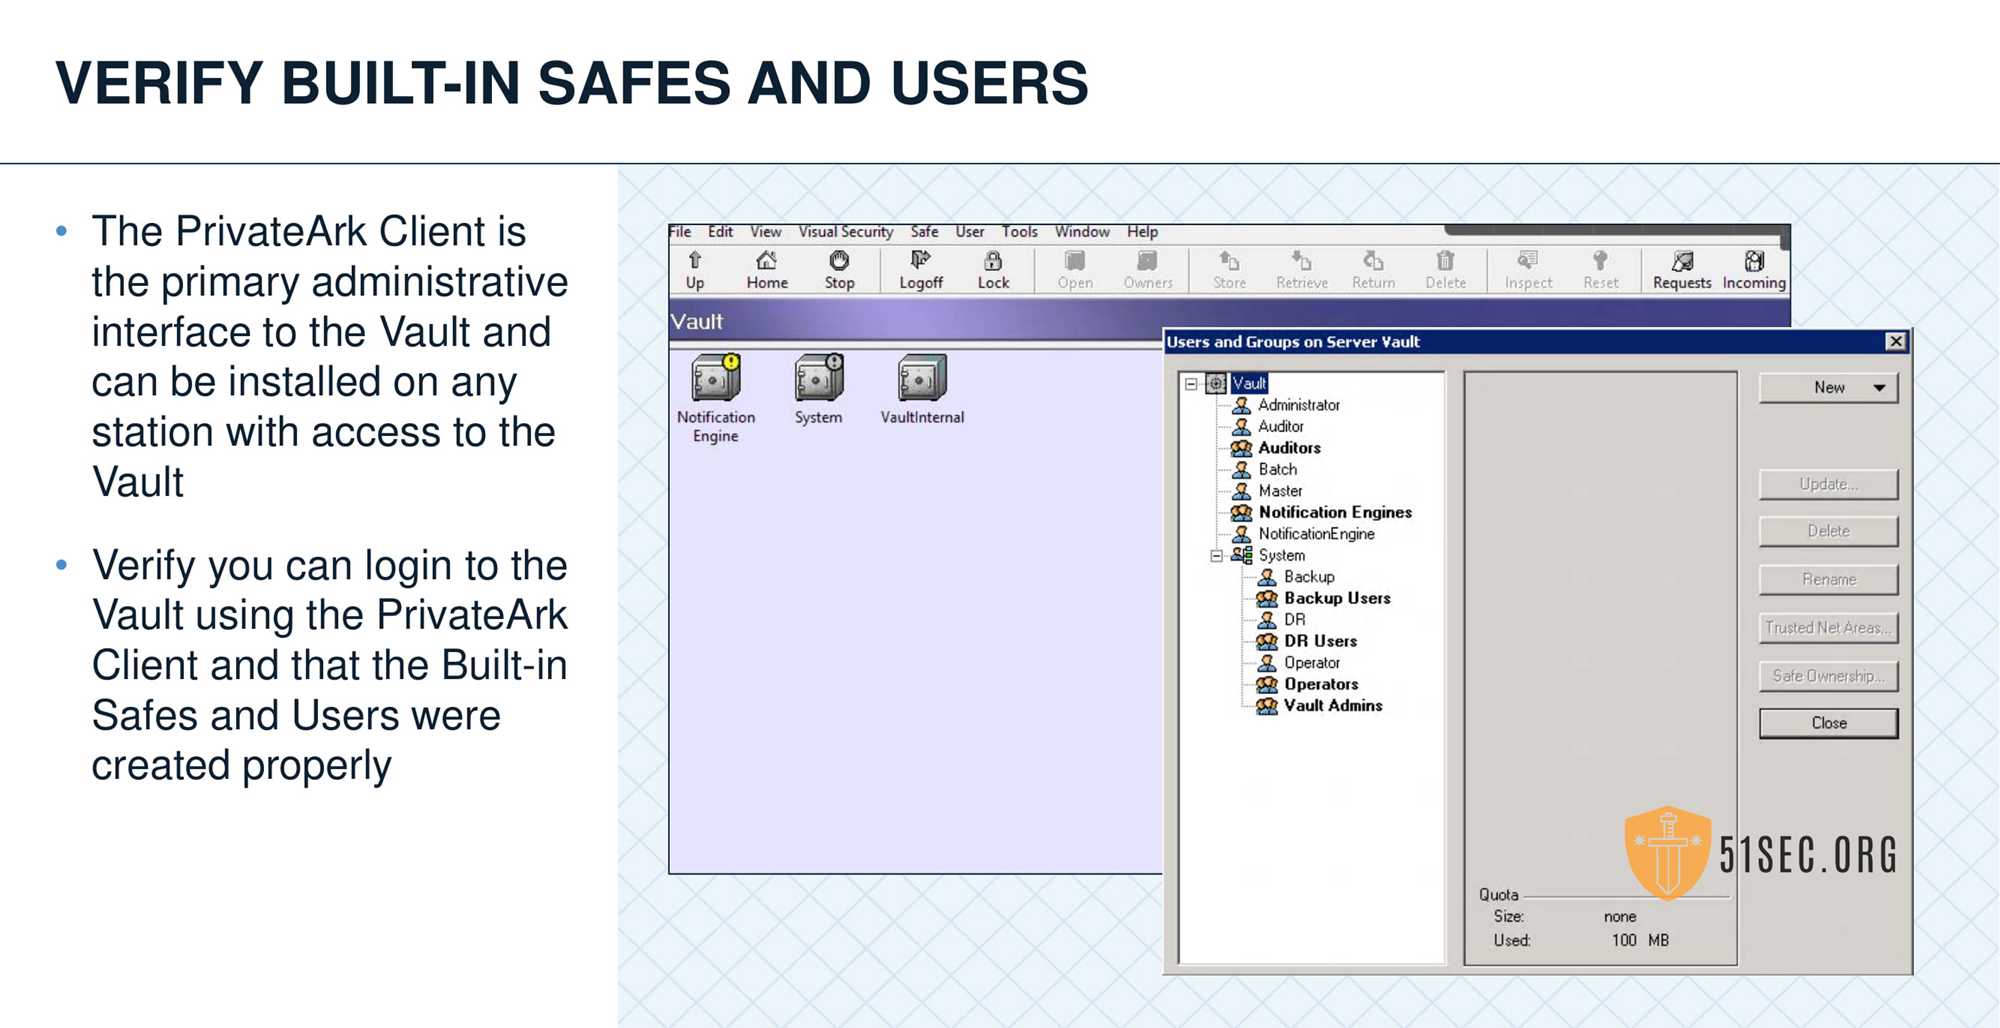Select the DR user

click(x=1295, y=620)
